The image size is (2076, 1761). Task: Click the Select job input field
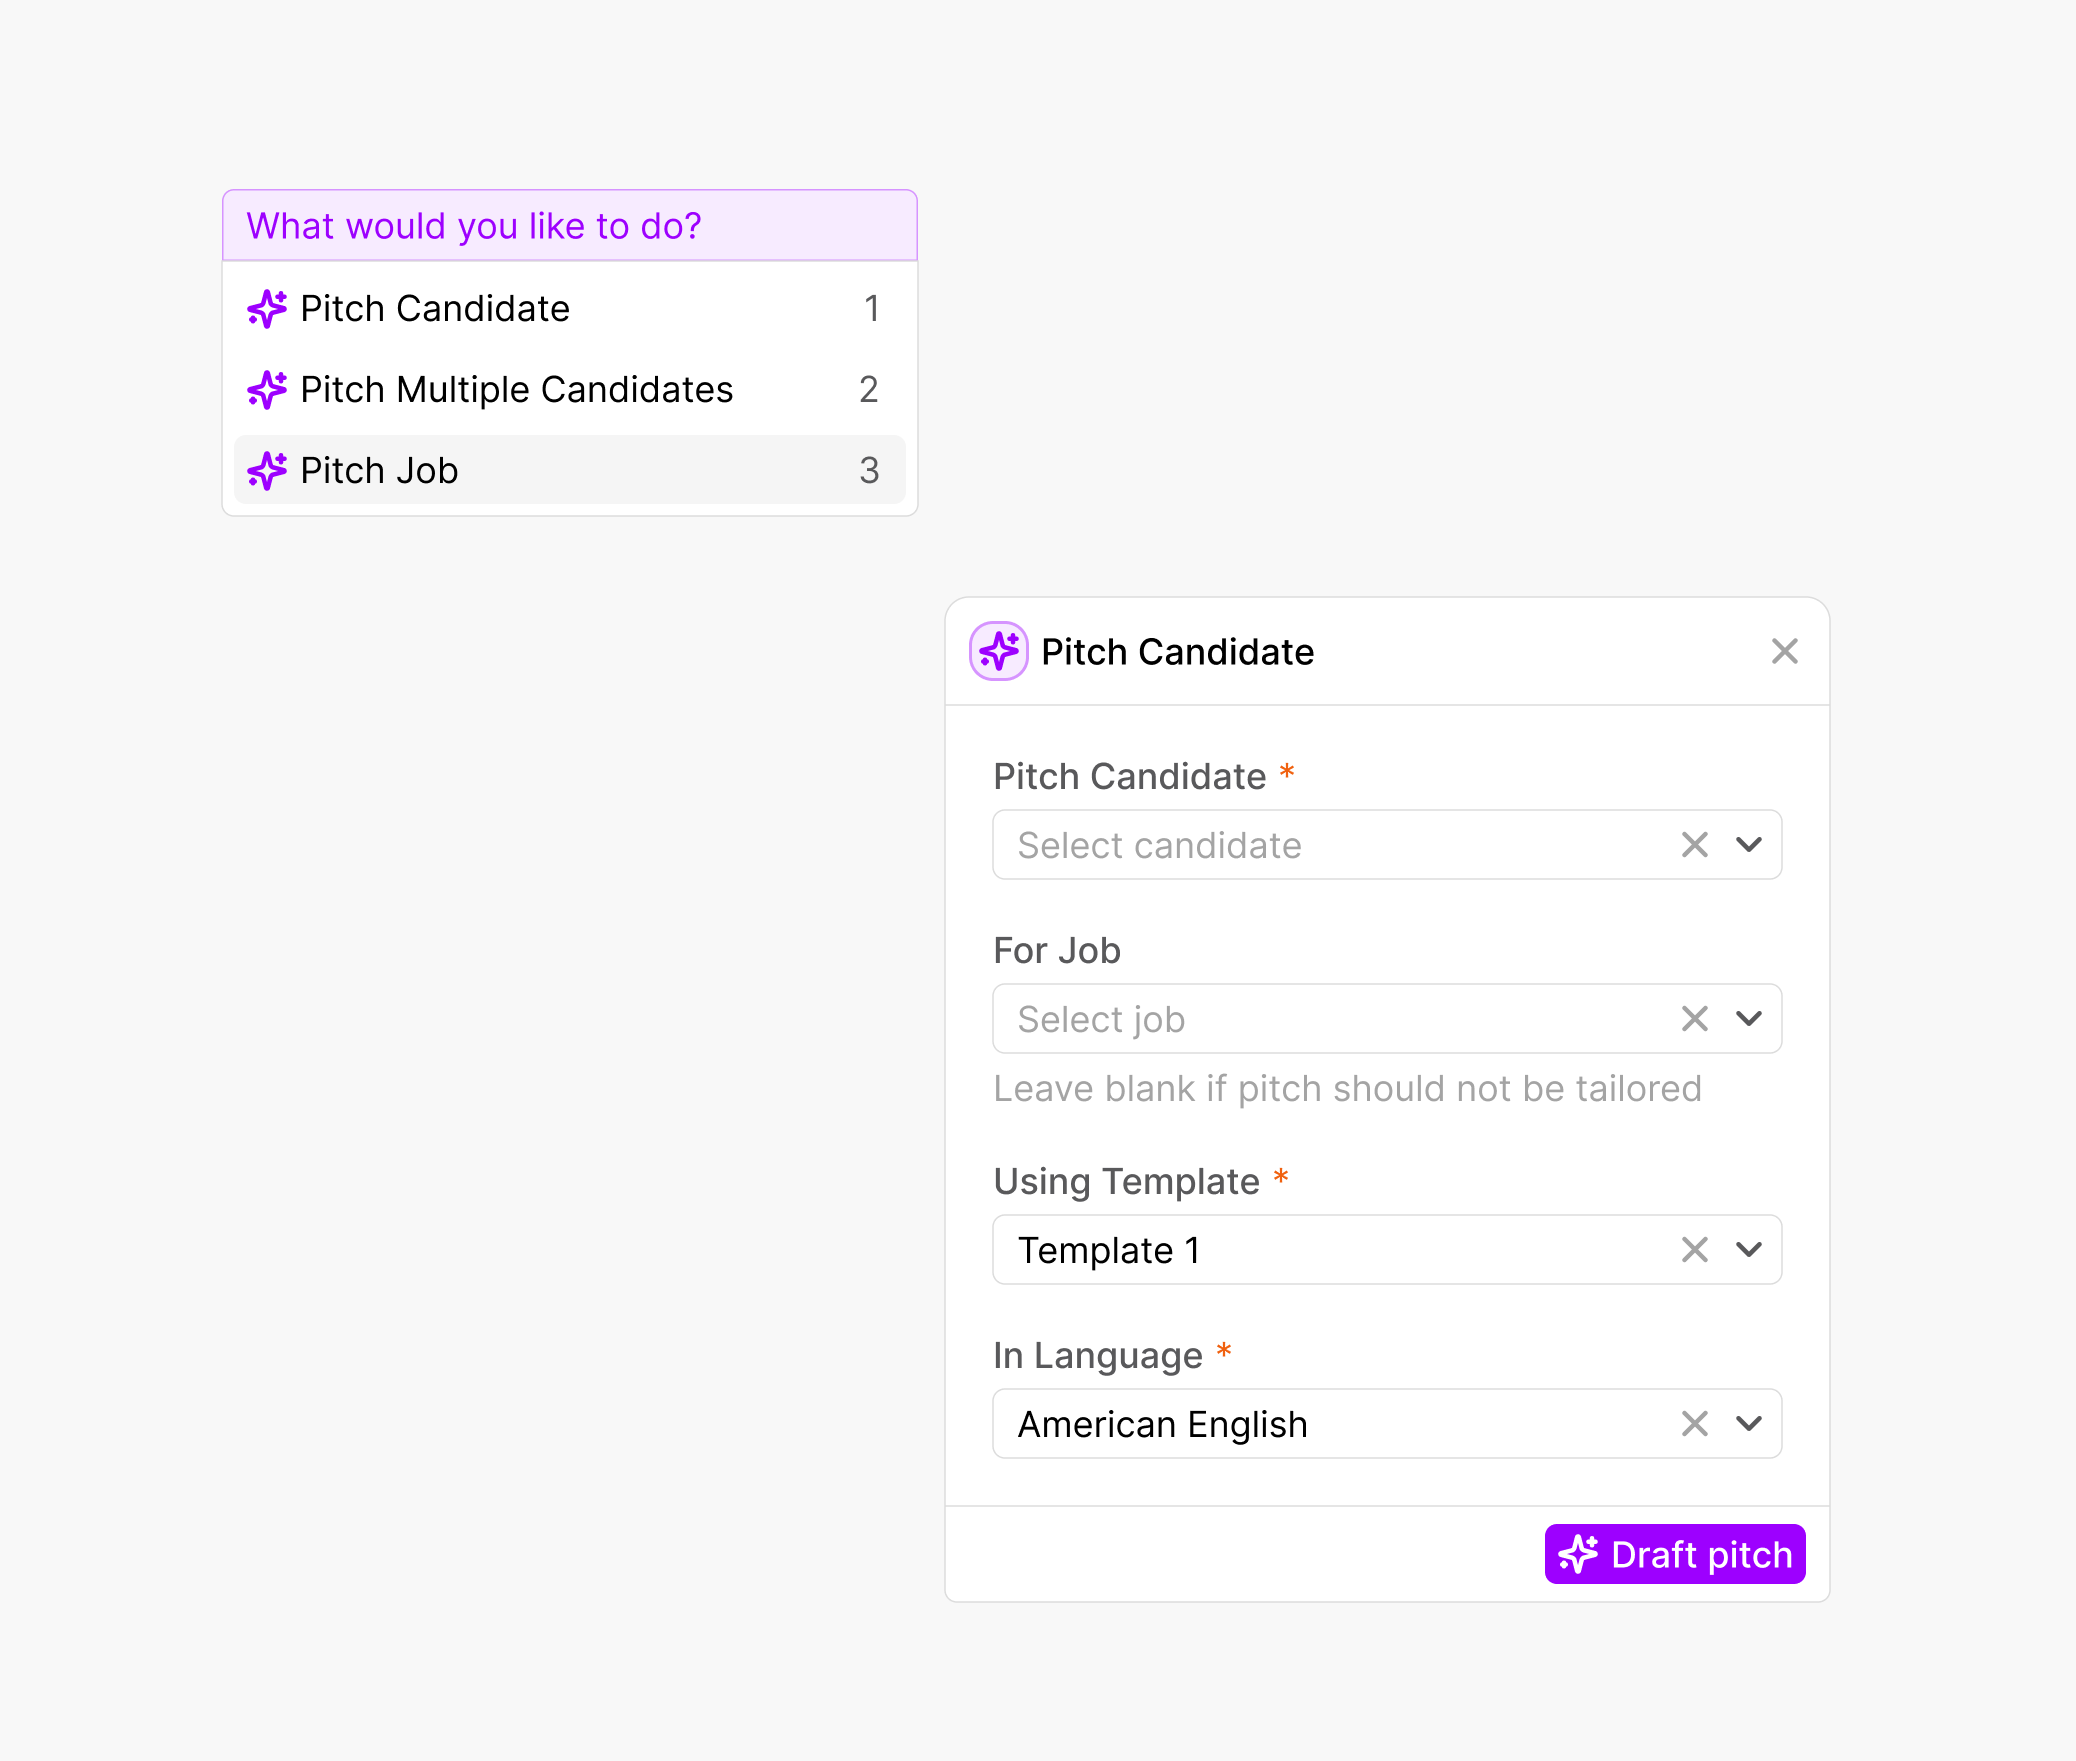[x=1300, y=1018]
